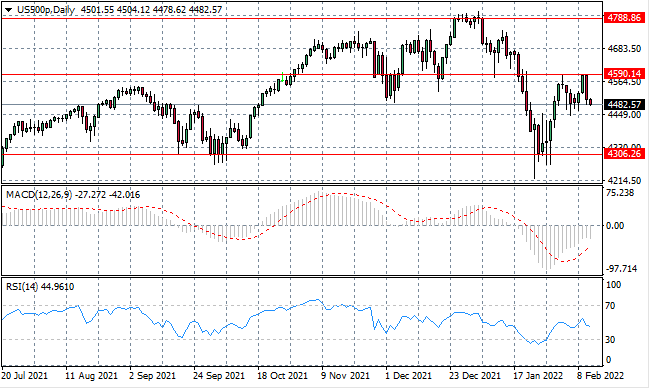Click the 24 Sep 2021 date label

(x=219, y=376)
